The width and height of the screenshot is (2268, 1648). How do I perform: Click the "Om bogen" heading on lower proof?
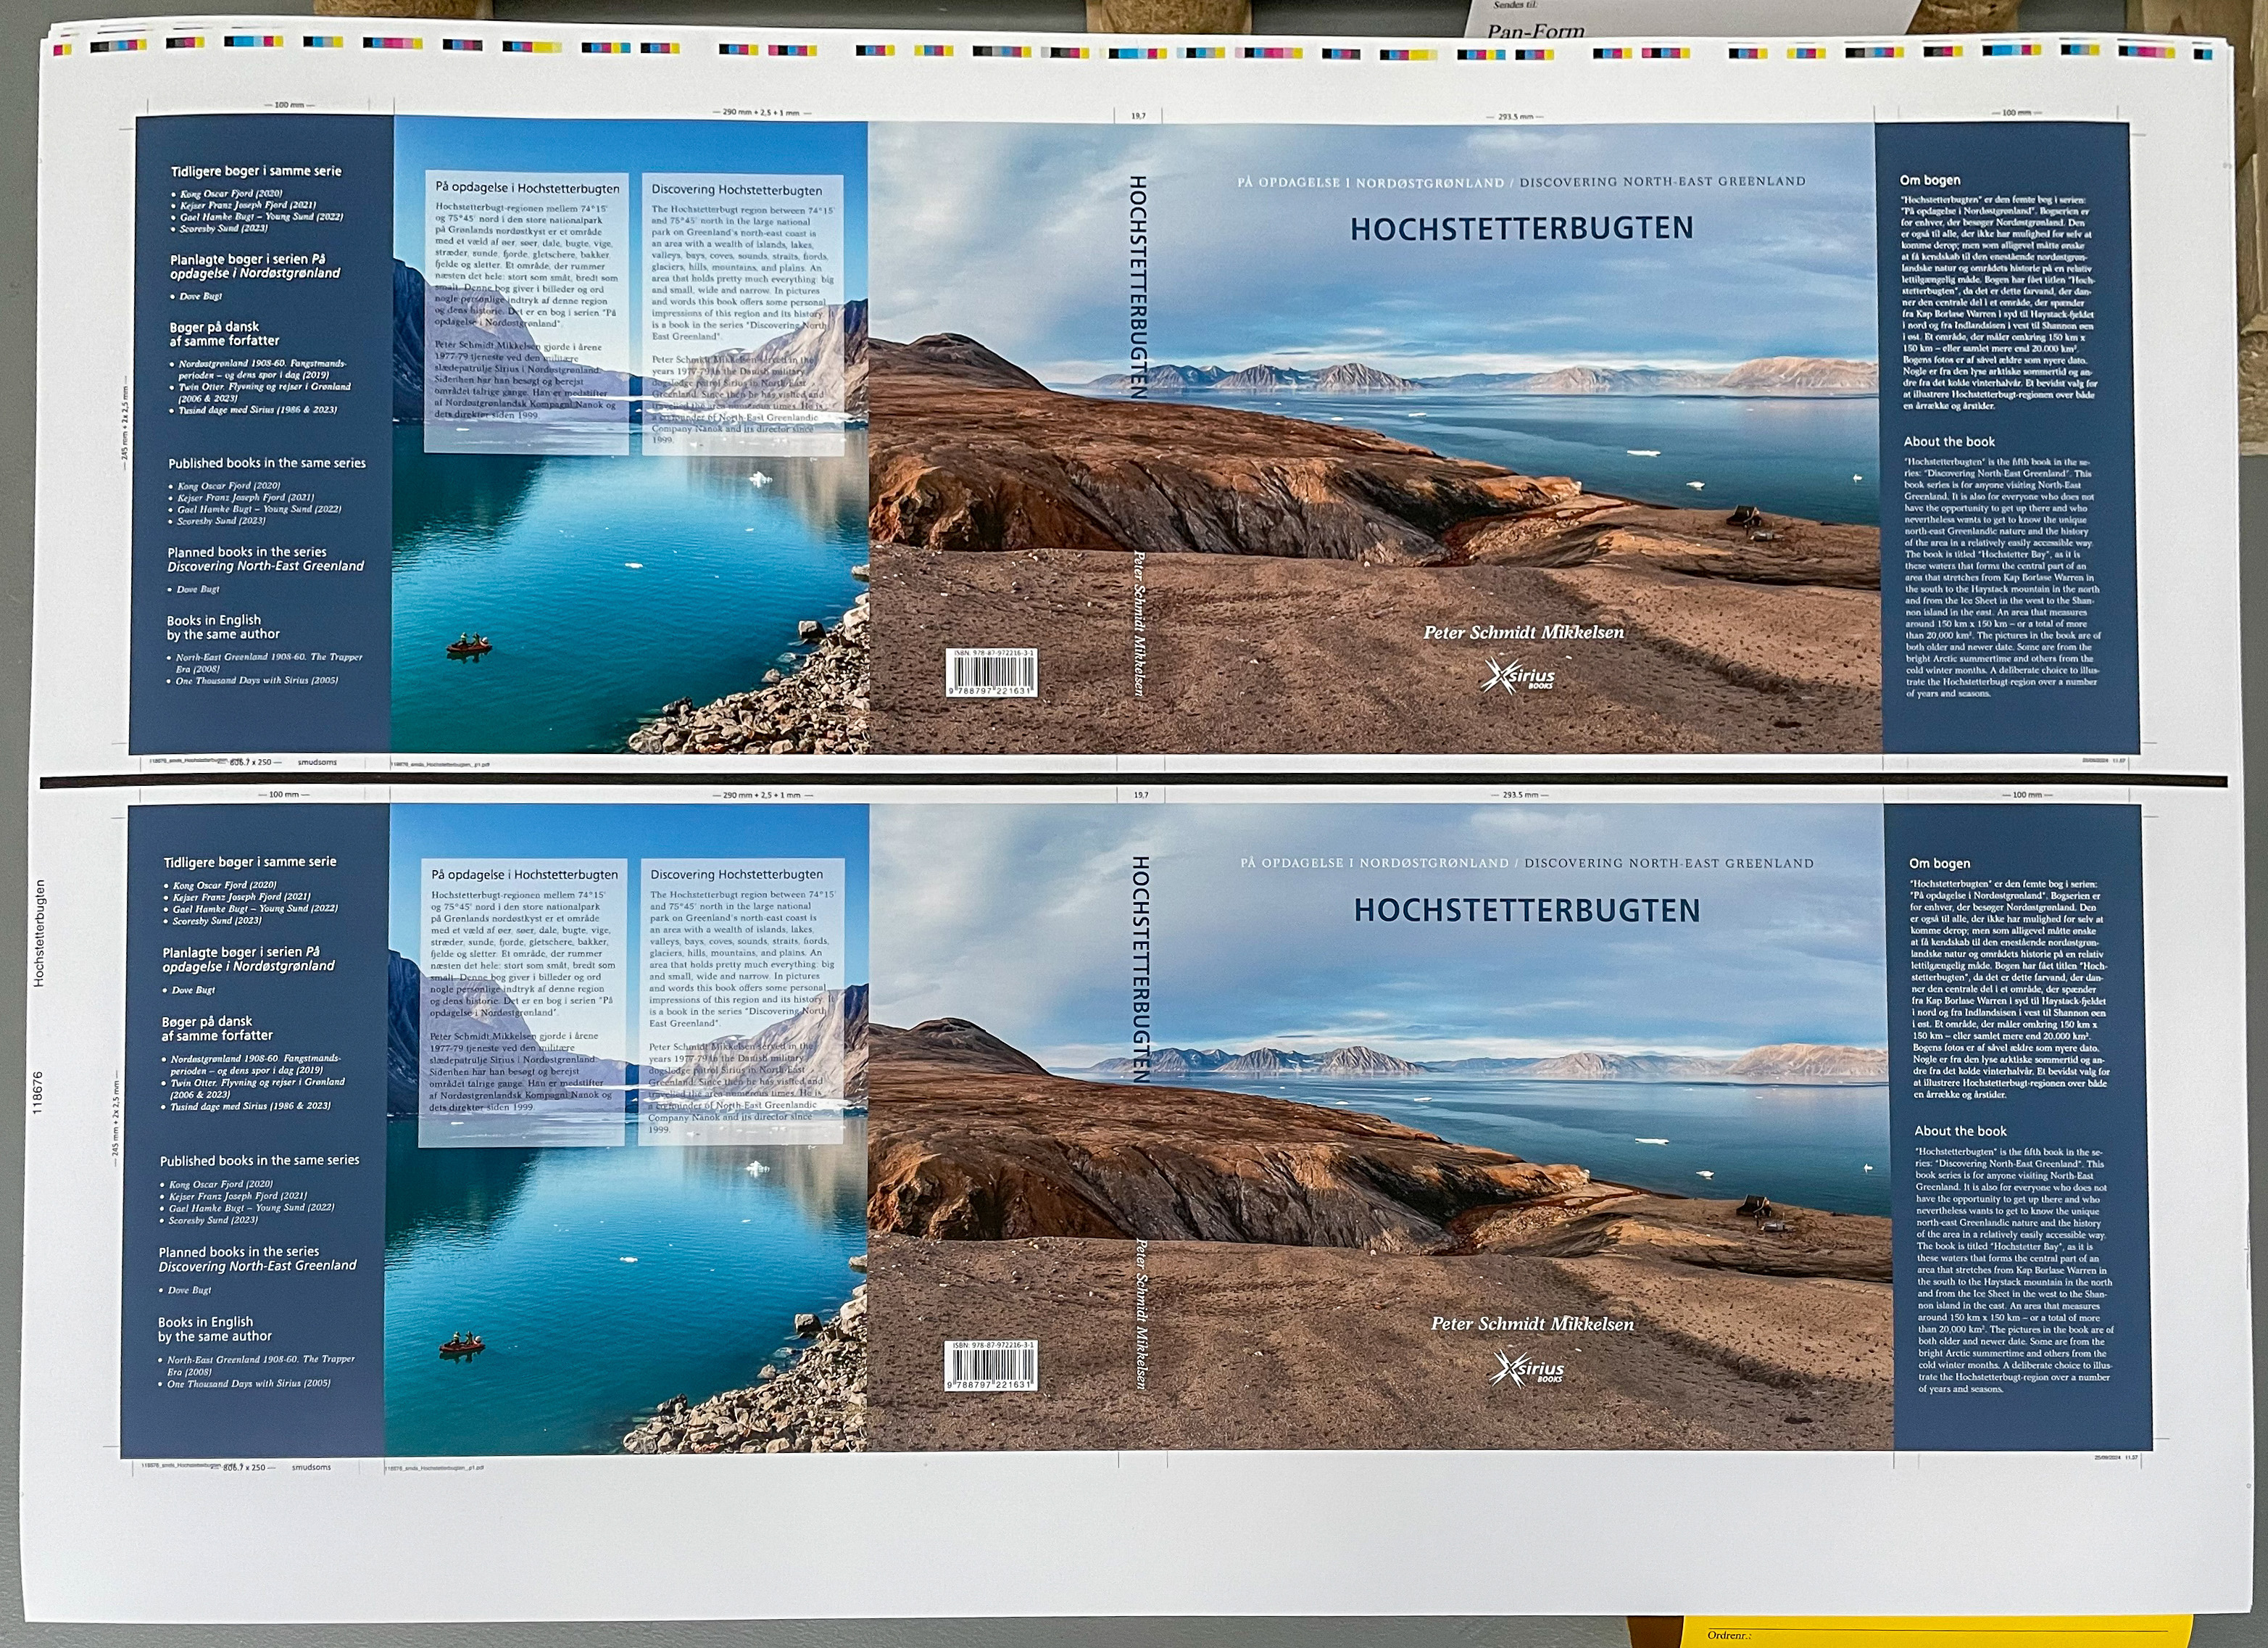(1939, 863)
